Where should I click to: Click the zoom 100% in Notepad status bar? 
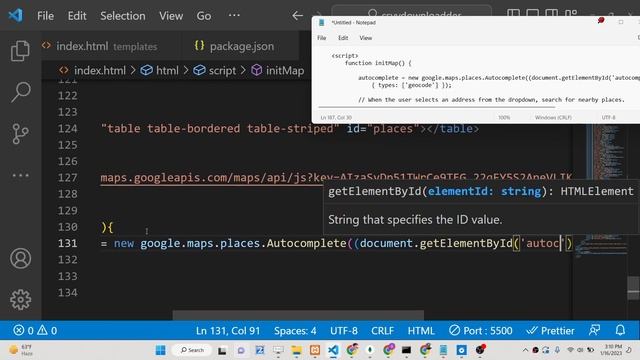[x=504, y=118]
